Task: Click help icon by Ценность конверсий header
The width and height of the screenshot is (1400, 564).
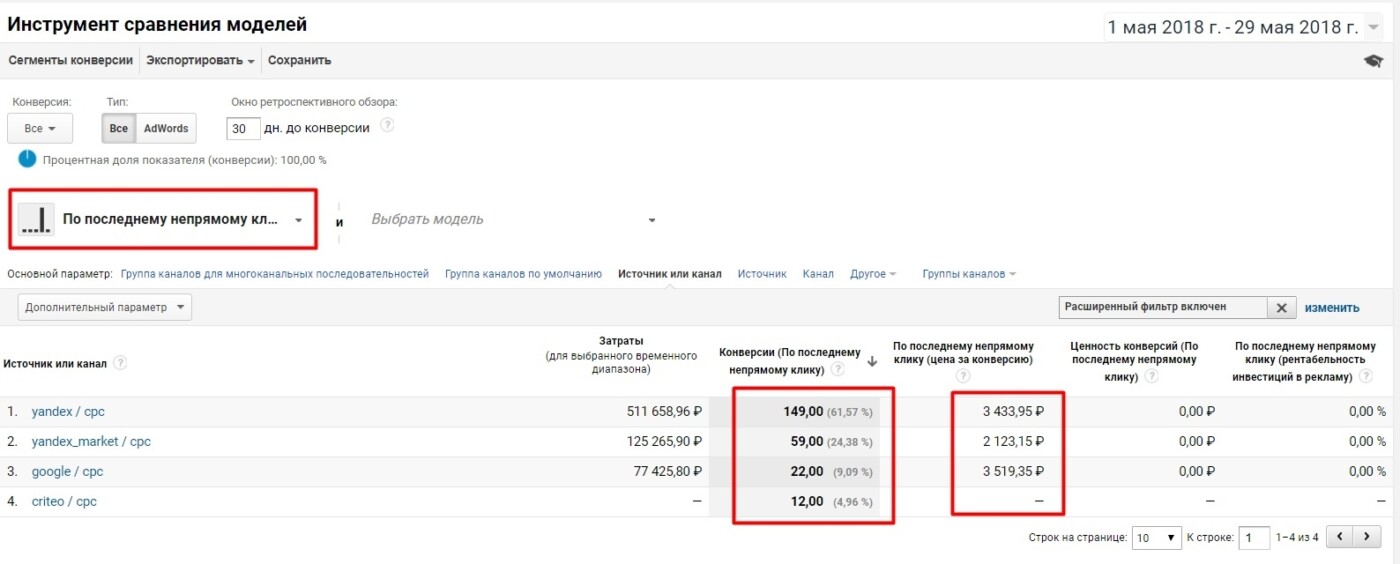Action: point(1151,376)
